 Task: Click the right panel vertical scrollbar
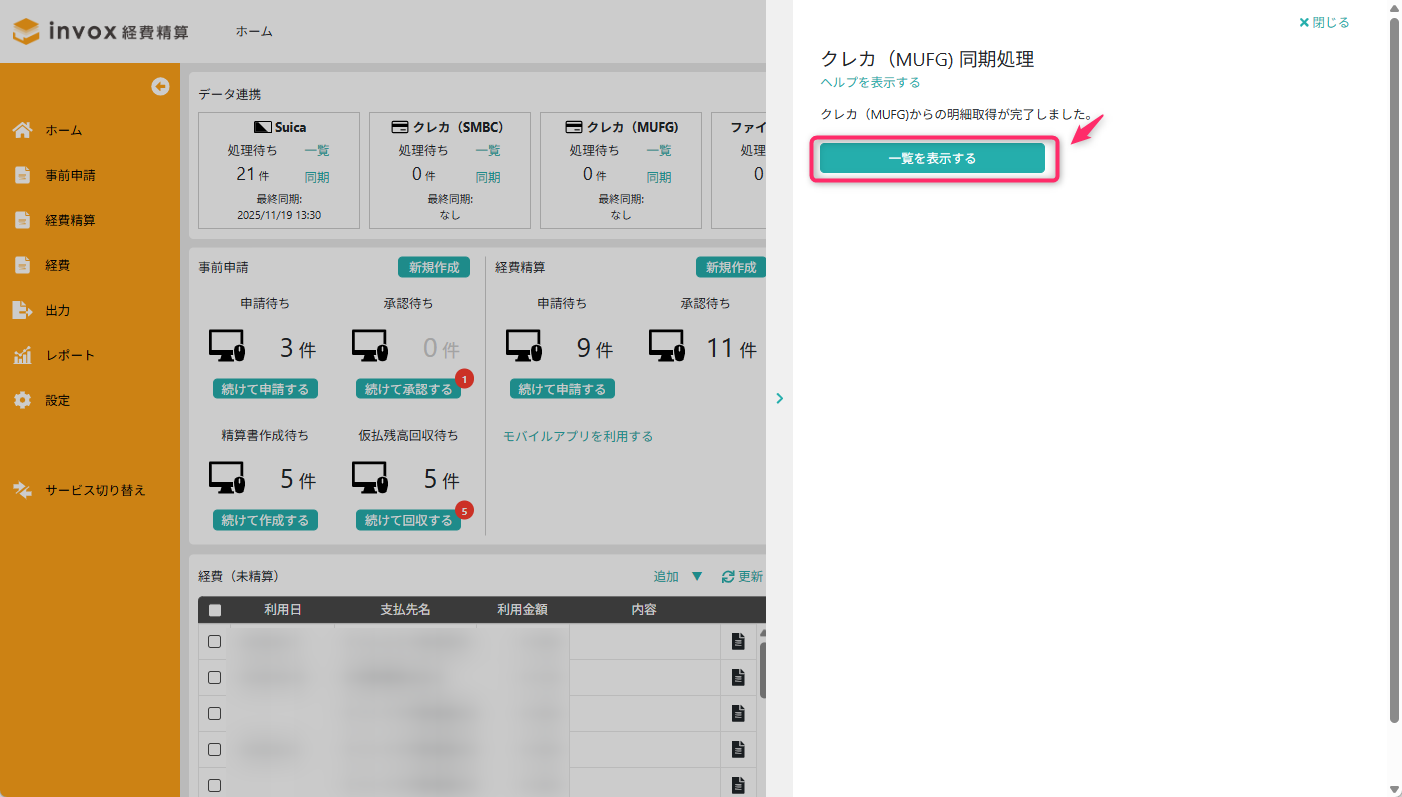(x=1394, y=370)
